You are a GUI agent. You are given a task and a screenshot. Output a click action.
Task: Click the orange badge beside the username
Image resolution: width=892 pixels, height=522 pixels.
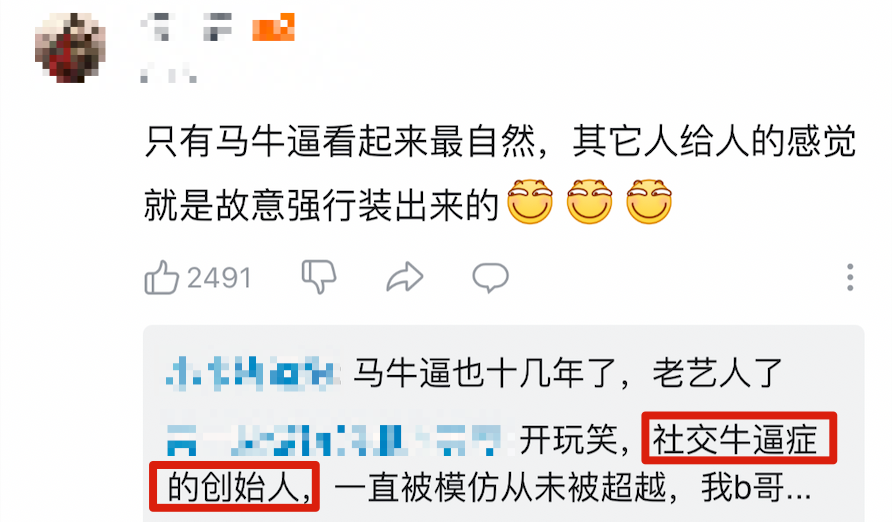tap(274, 27)
